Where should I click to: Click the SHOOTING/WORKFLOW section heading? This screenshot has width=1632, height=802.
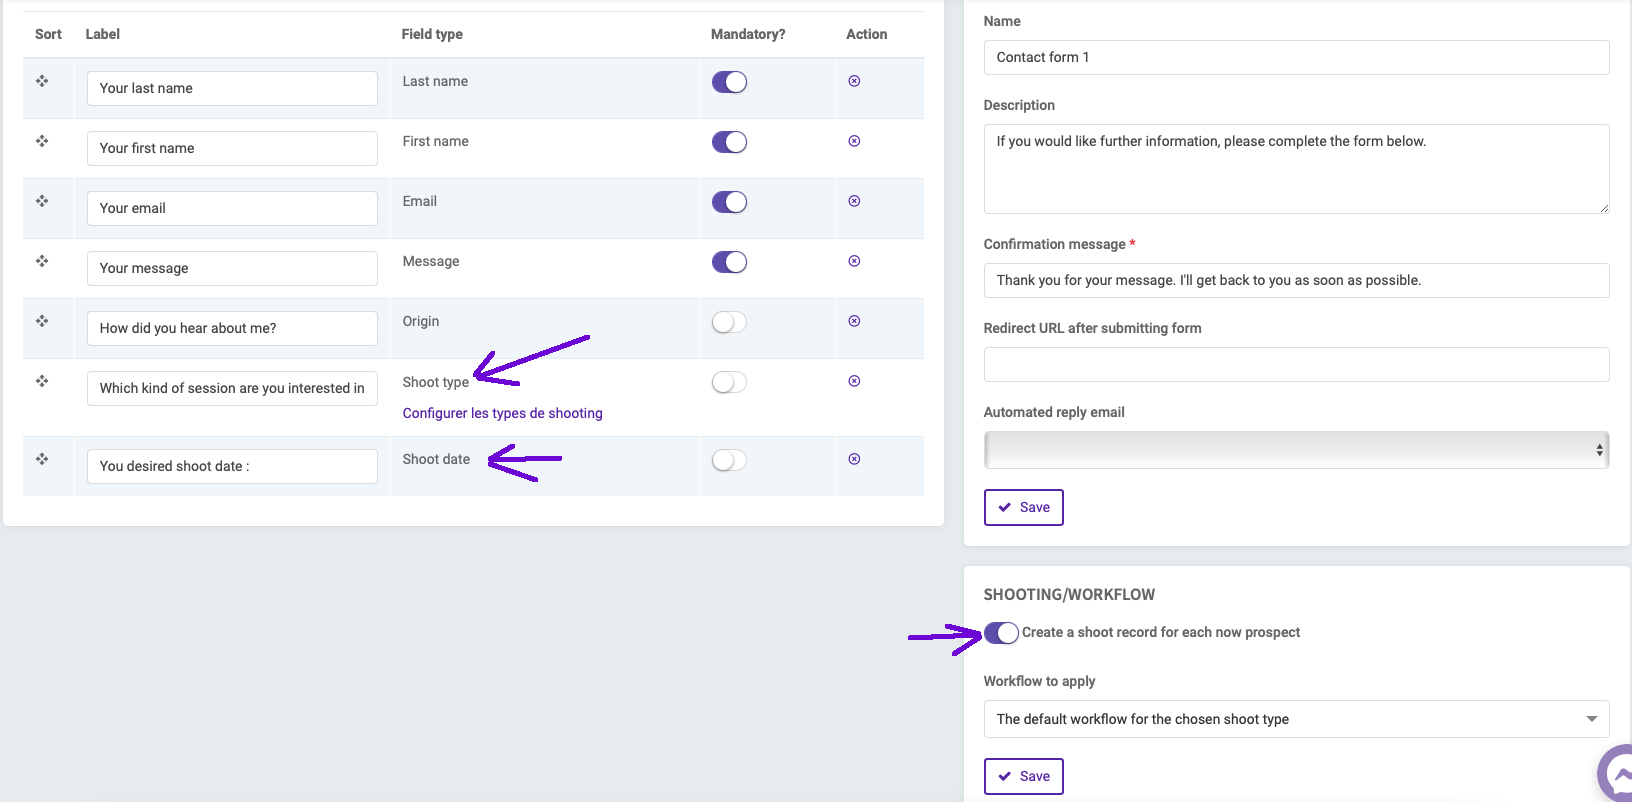pyautogui.click(x=1069, y=594)
